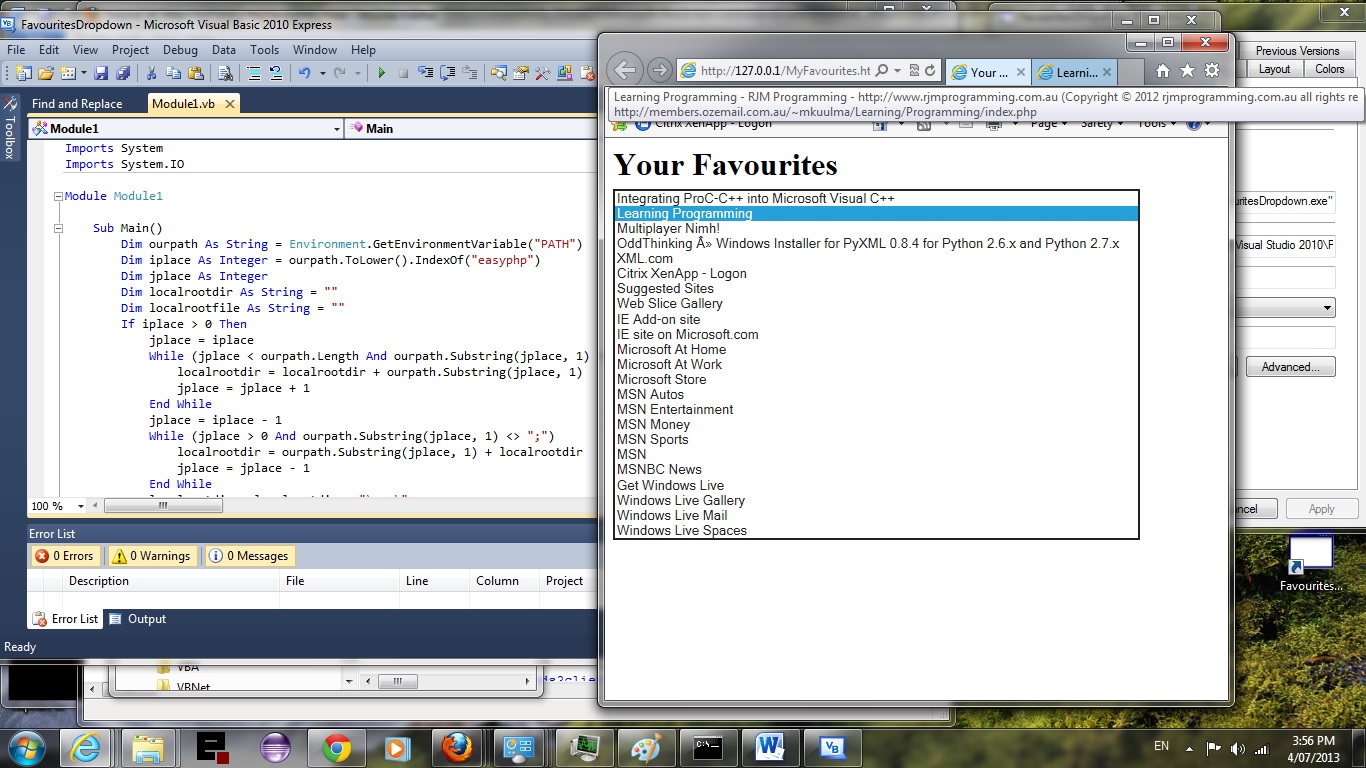Click the Stop Debugging square icon
The height and width of the screenshot is (768, 1366).
click(x=403, y=73)
